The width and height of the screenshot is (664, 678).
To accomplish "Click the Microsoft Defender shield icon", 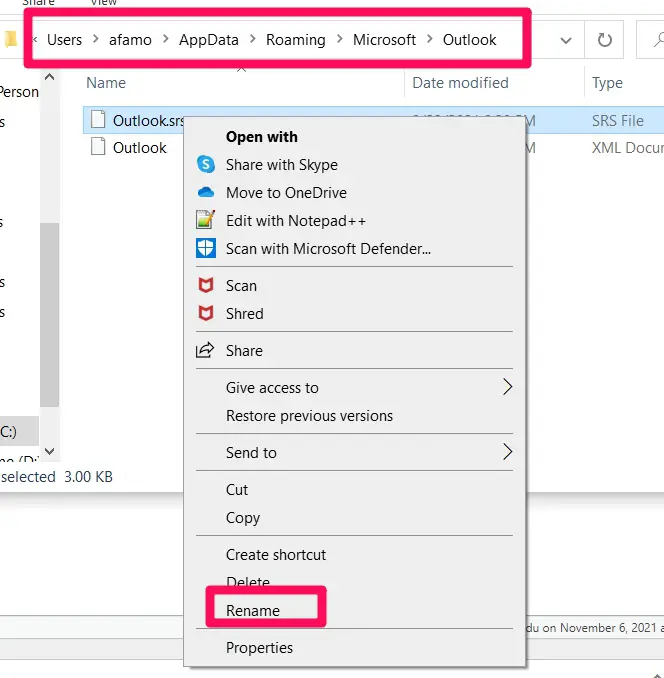I will pos(206,248).
